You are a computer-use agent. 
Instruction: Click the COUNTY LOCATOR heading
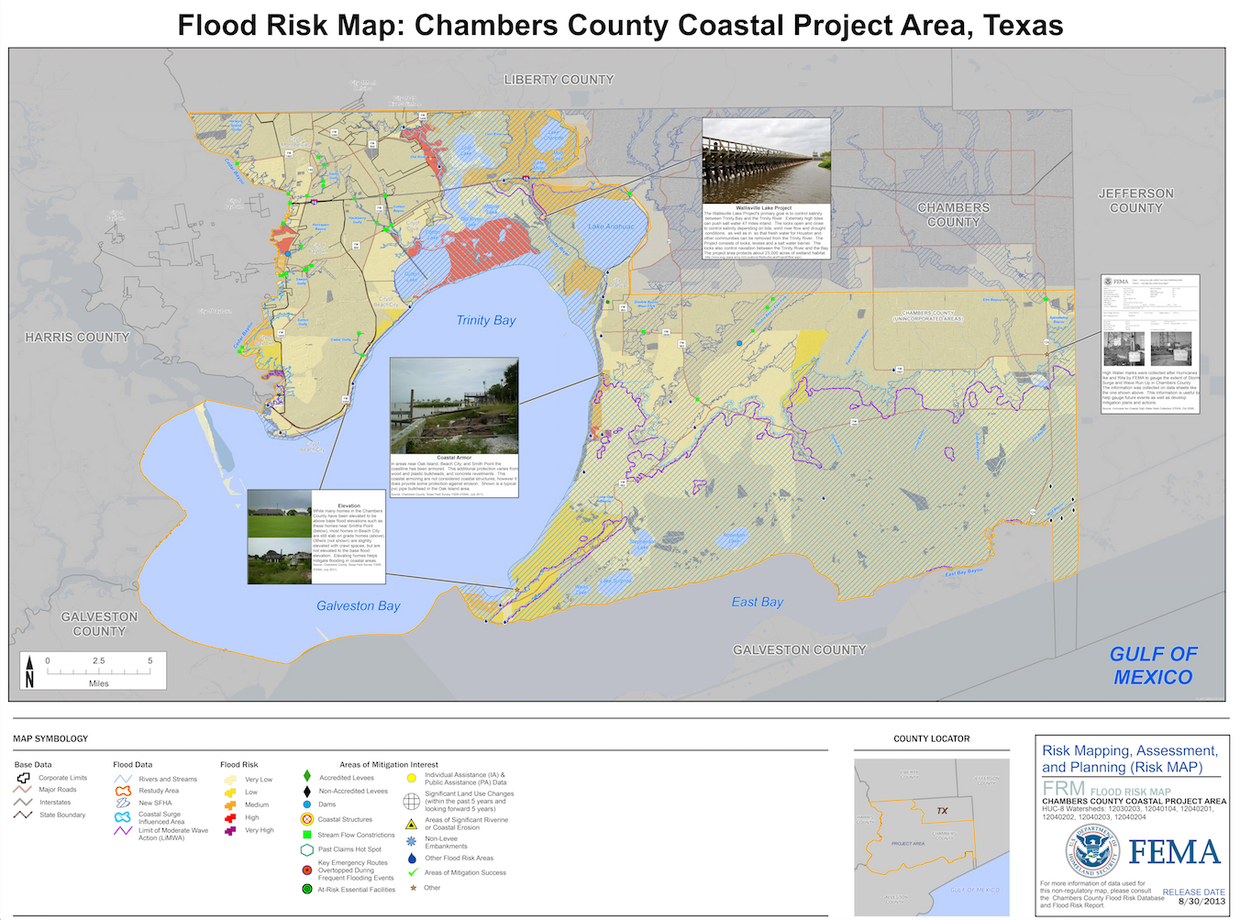coord(931,739)
